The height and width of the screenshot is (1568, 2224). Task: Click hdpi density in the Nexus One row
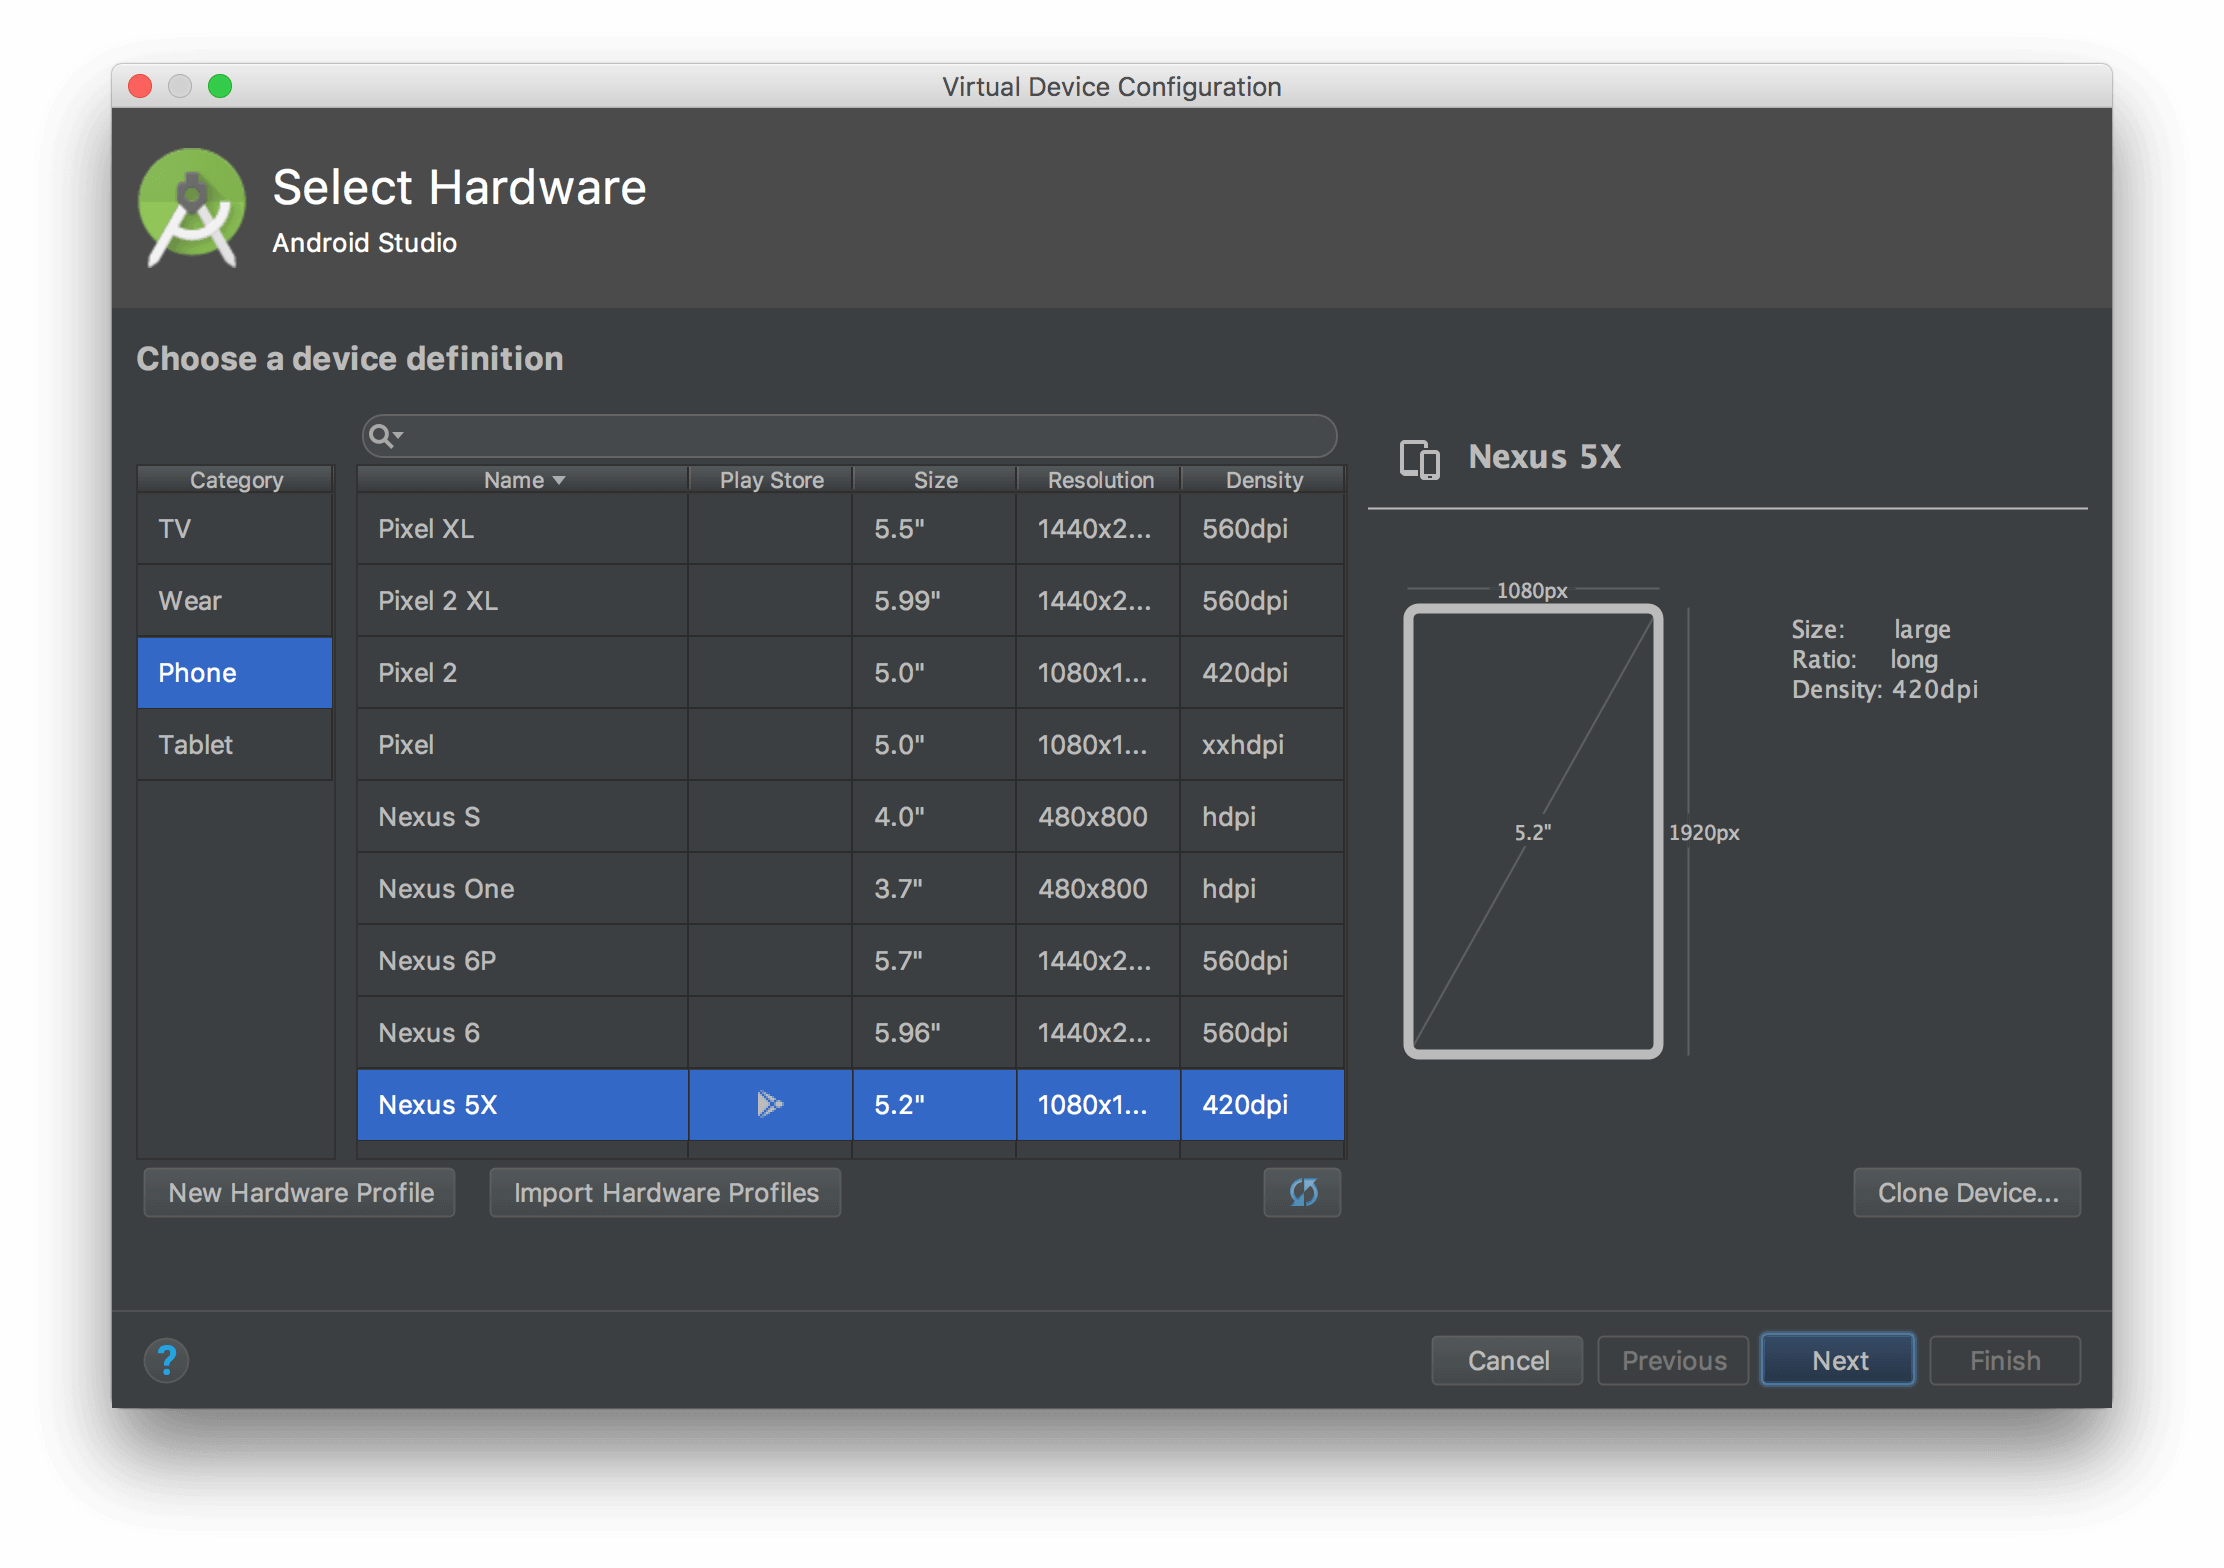tap(1263, 889)
